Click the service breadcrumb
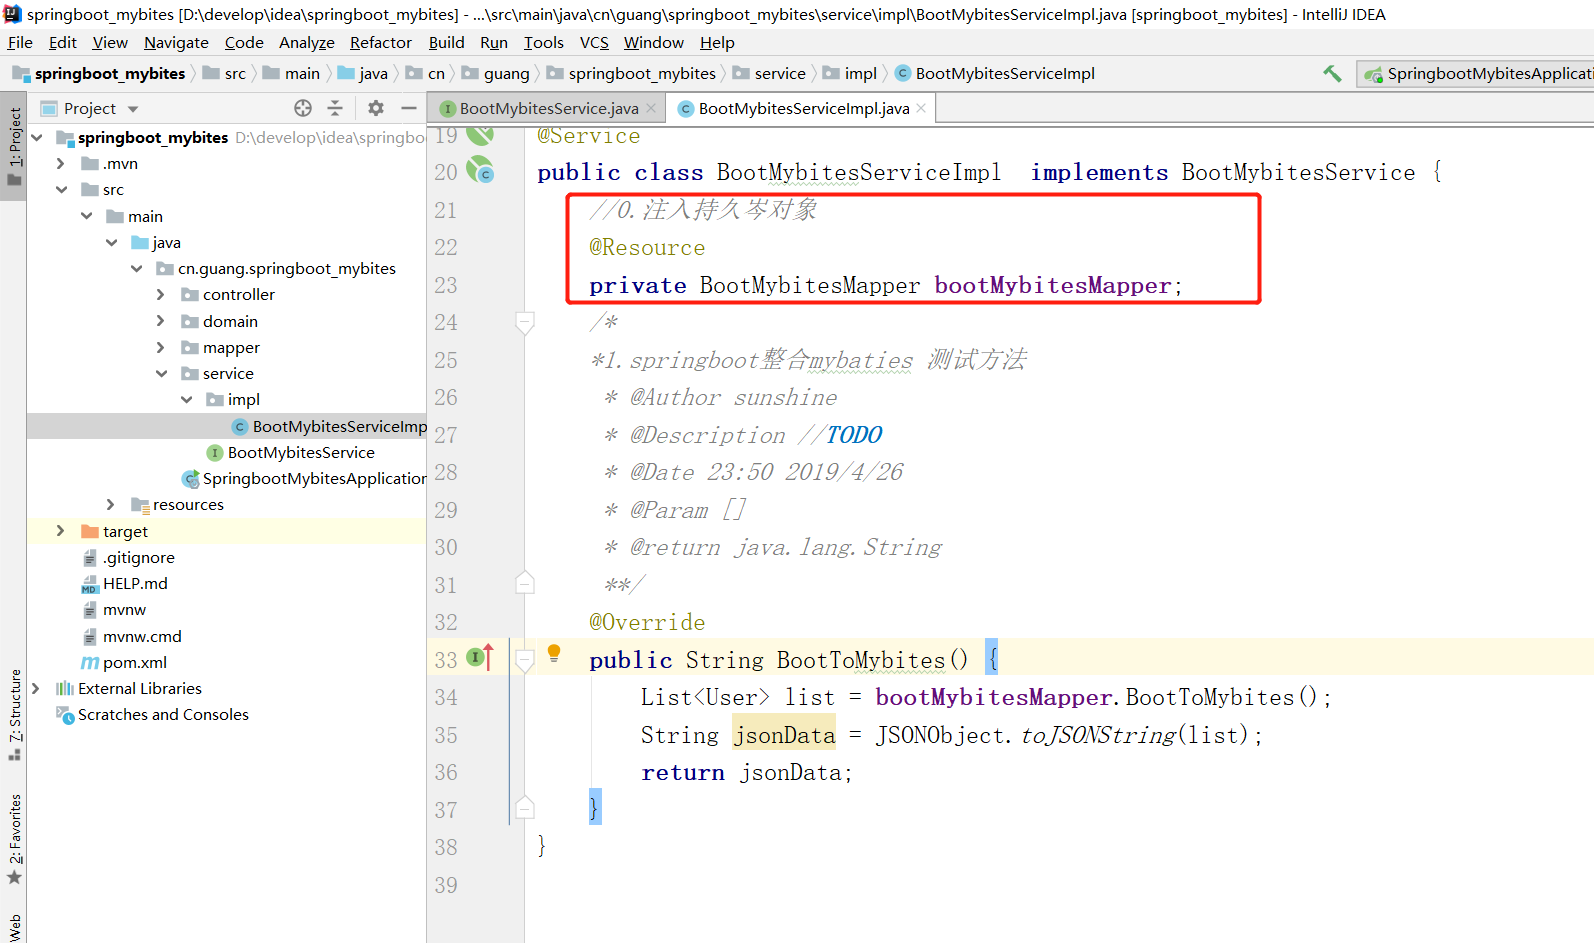The width and height of the screenshot is (1594, 943). pos(770,73)
